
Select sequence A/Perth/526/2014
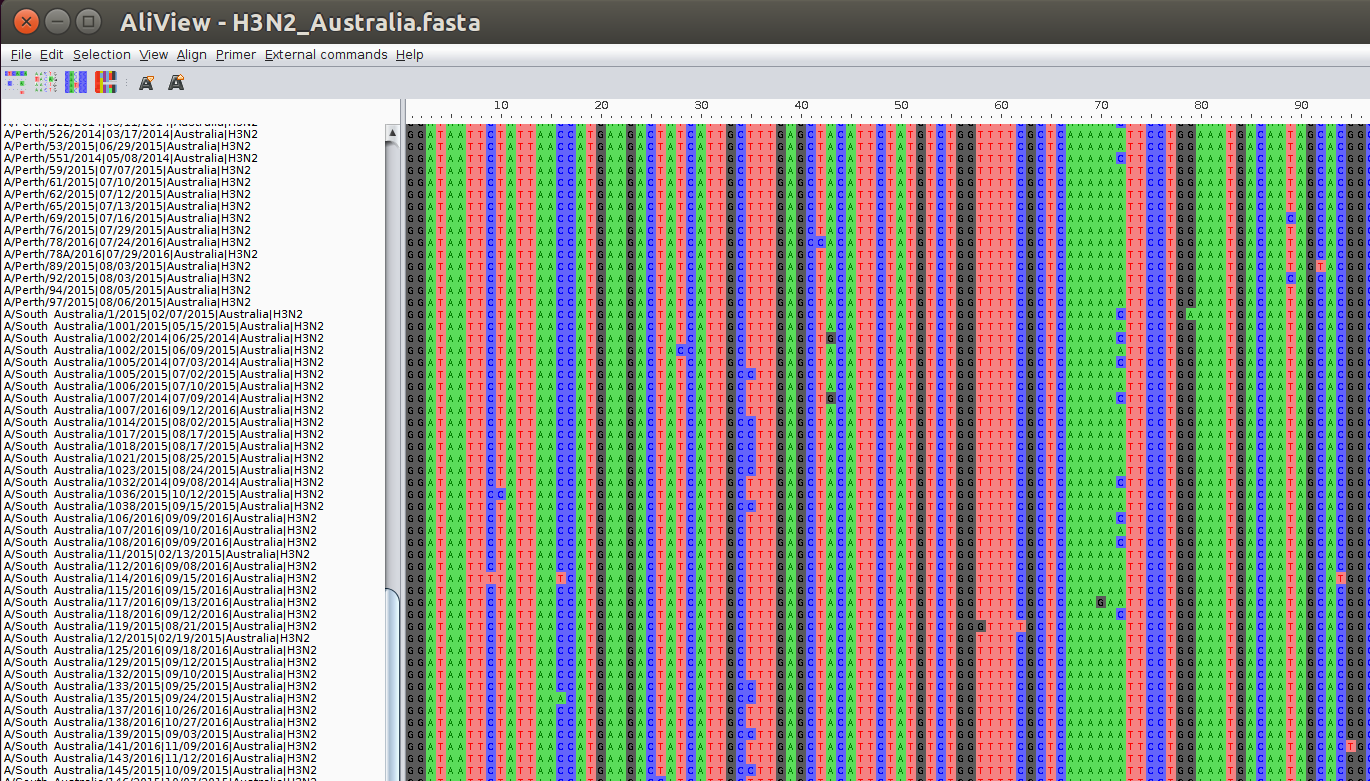click(x=131, y=134)
